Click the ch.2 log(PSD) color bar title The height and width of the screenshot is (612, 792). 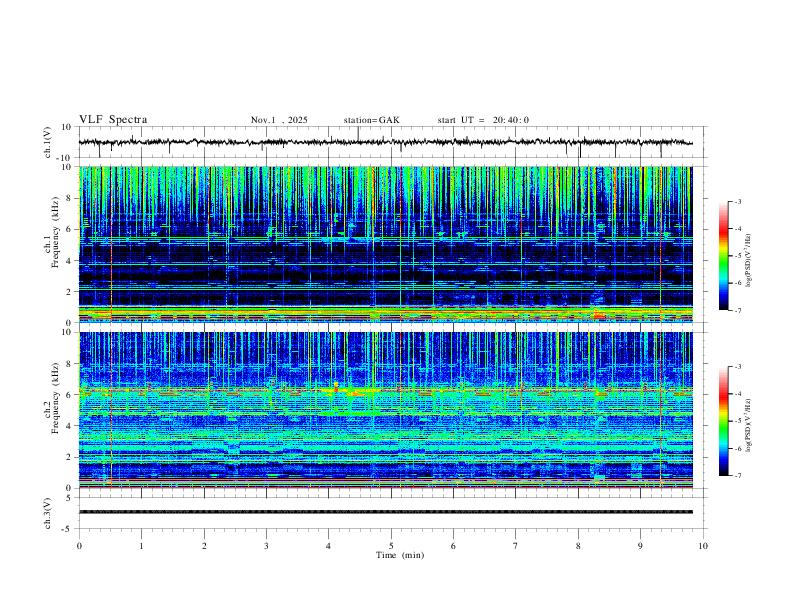[x=749, y=425]
